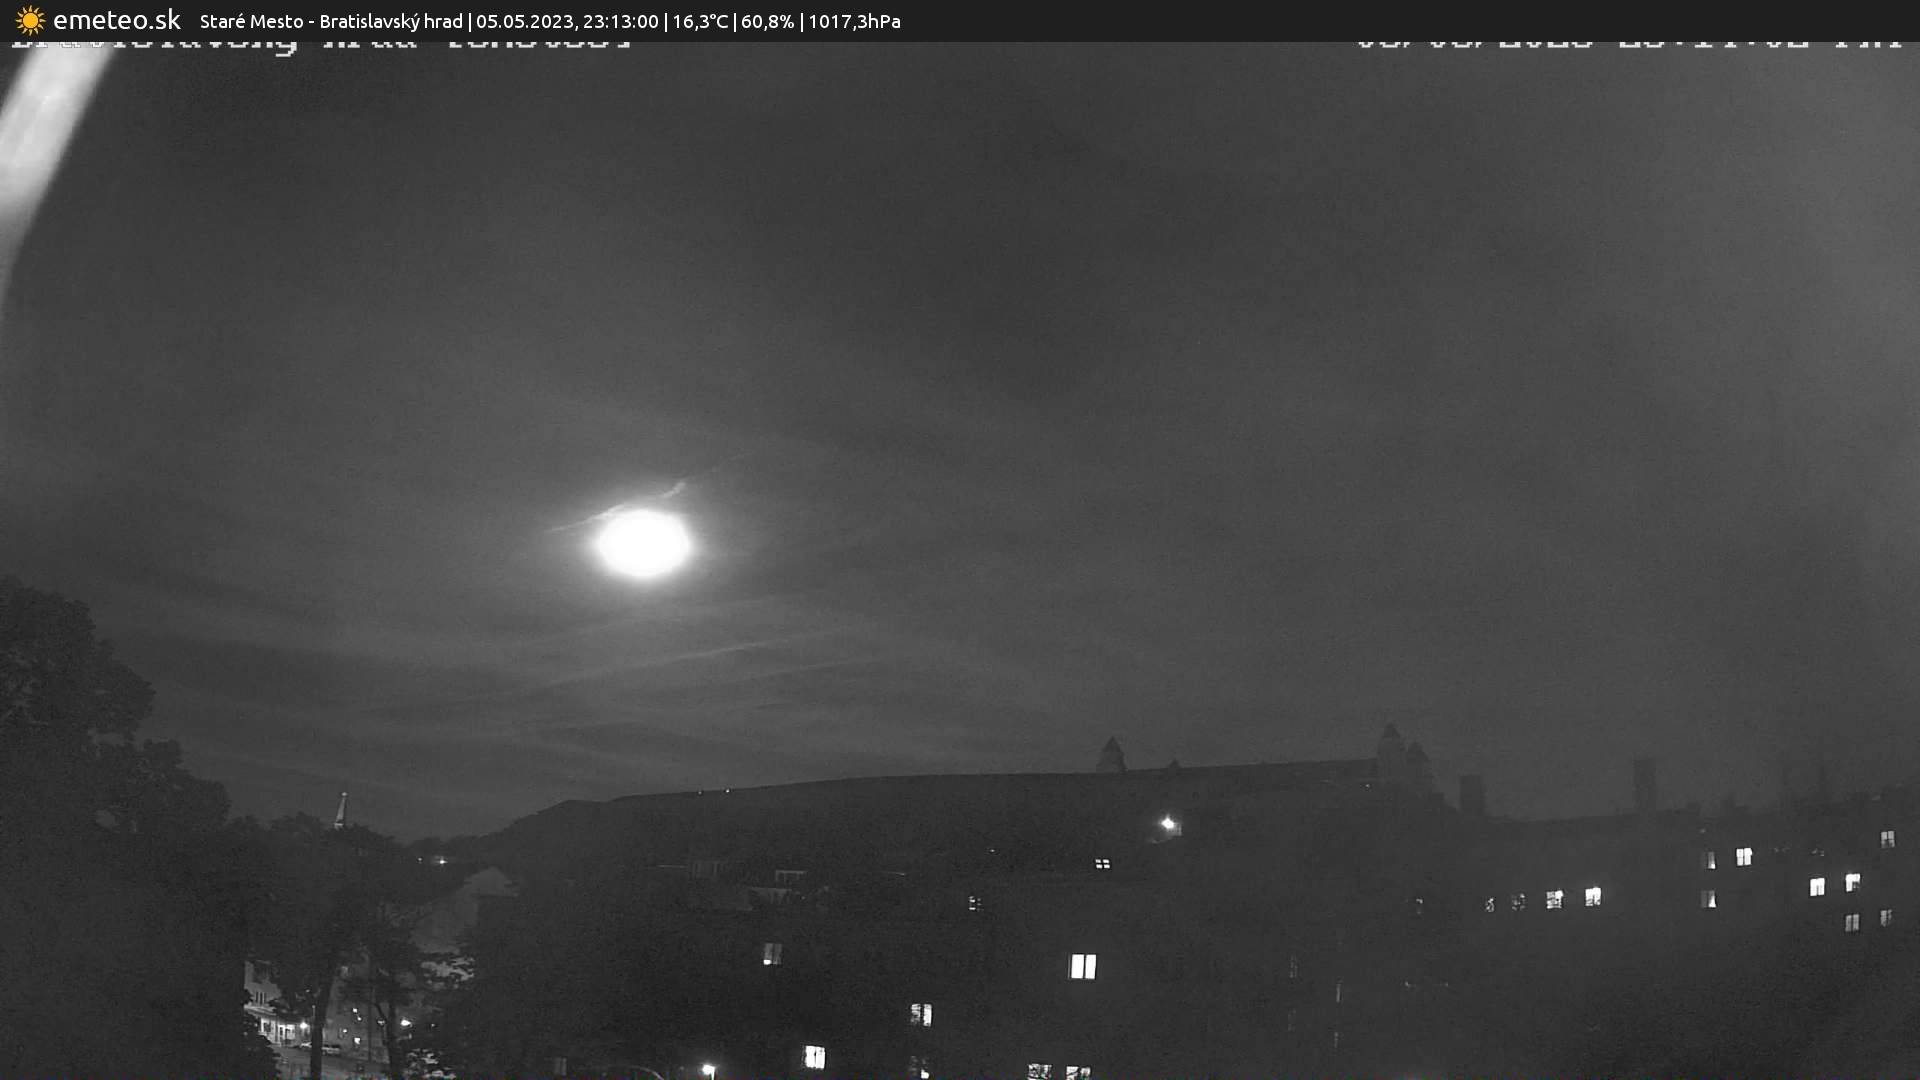Click the Staré Mesto - Bratislavský hrad label
The width and height of the screenshot is (1920, 1080).
coord(331,21)
